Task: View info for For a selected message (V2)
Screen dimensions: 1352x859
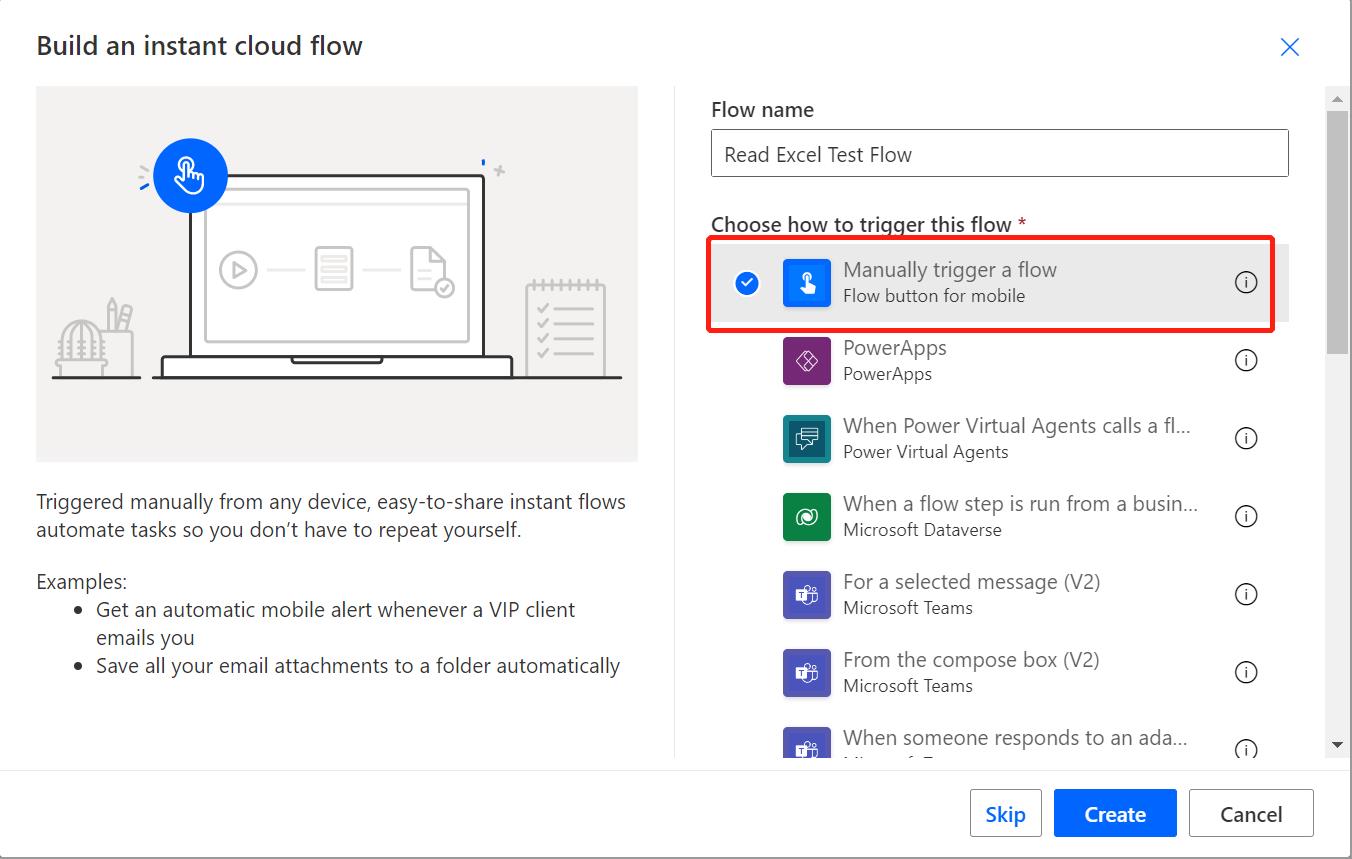Action: (1246, 594)
